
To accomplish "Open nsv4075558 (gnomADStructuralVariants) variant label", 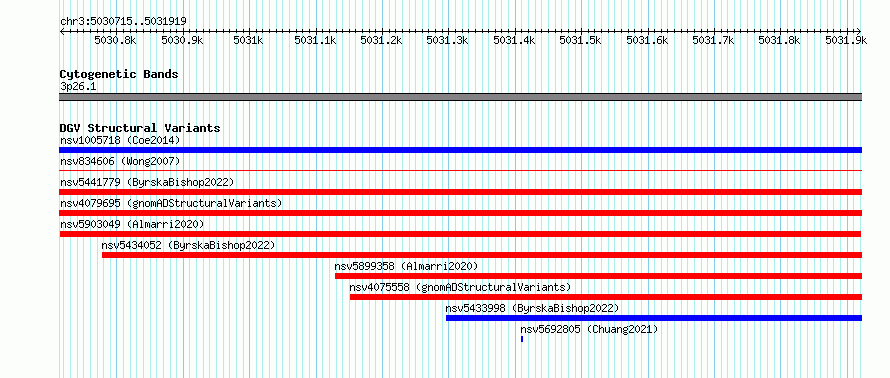I will tap(460, 287).
